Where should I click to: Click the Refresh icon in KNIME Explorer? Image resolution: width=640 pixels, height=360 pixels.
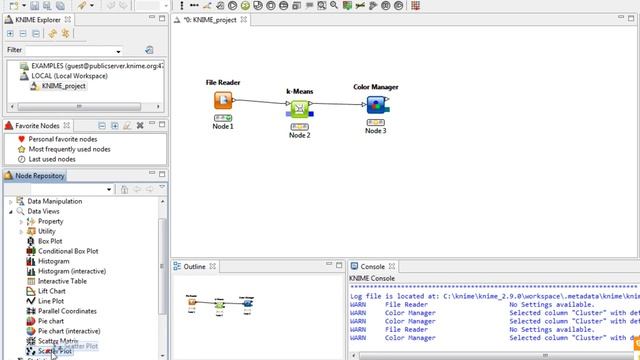pos(52,33)
